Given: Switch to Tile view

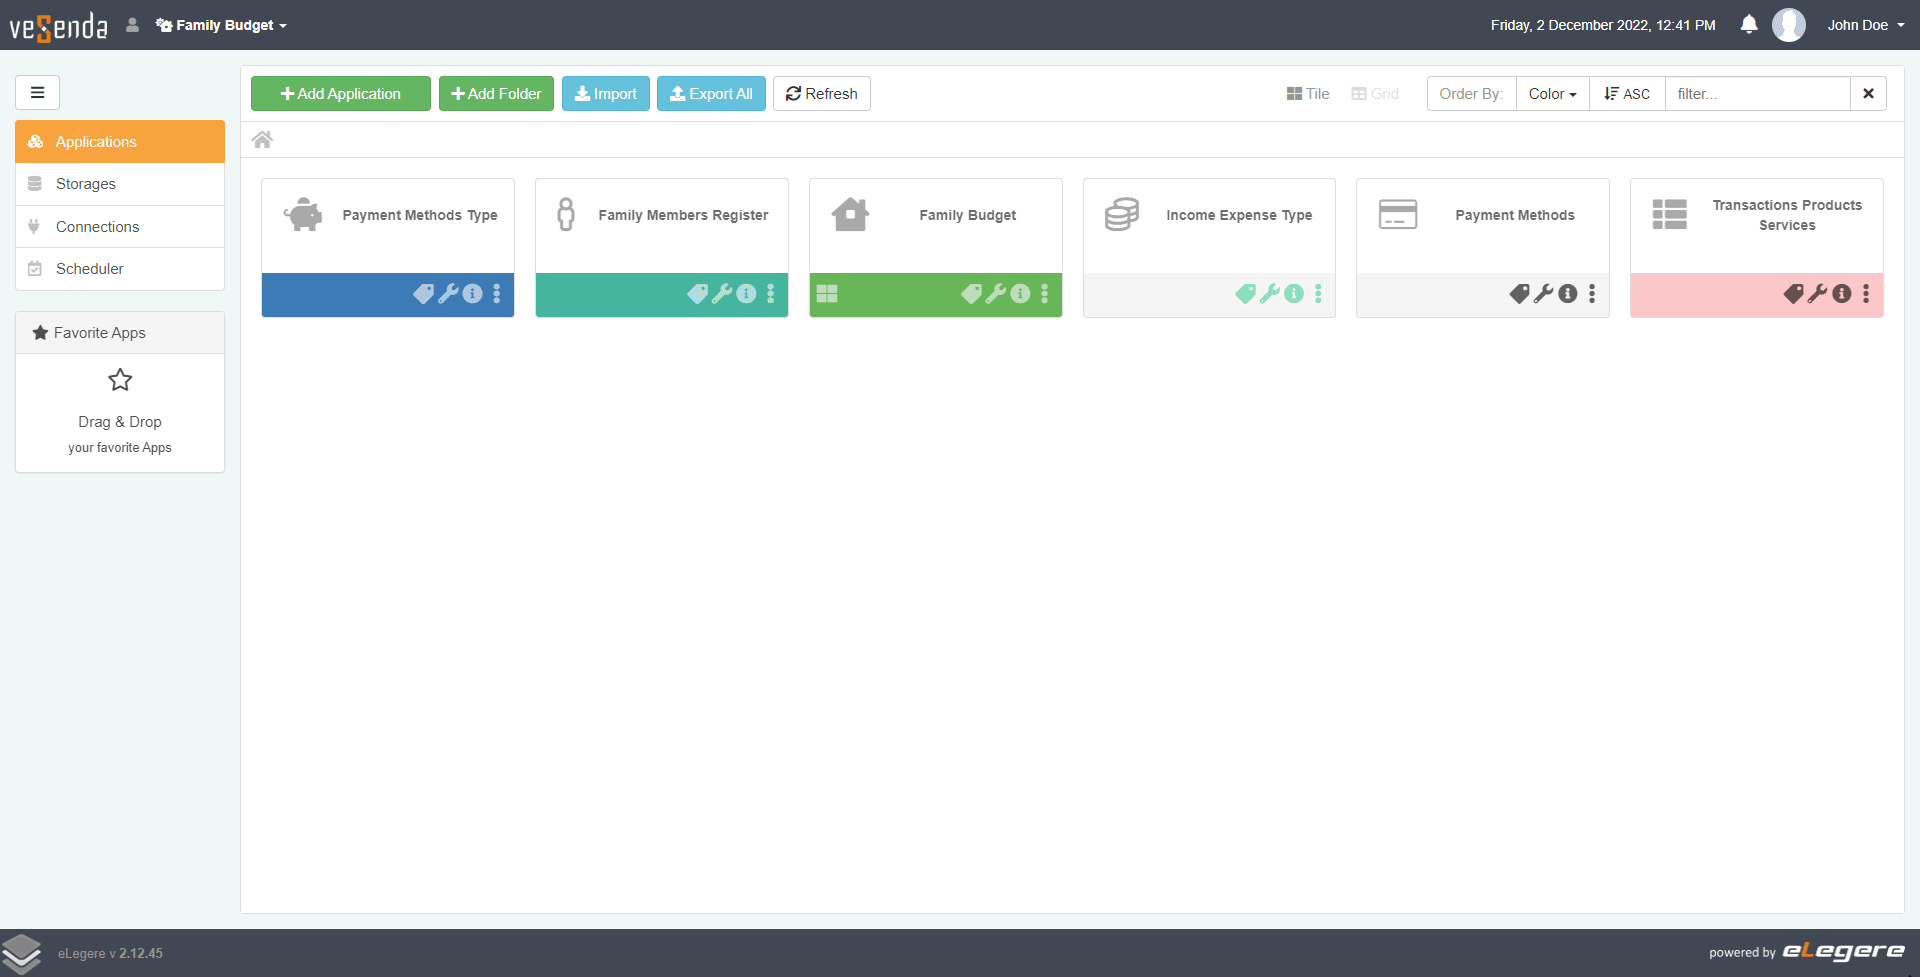Looking at the screenshot, I should 1308,94.
